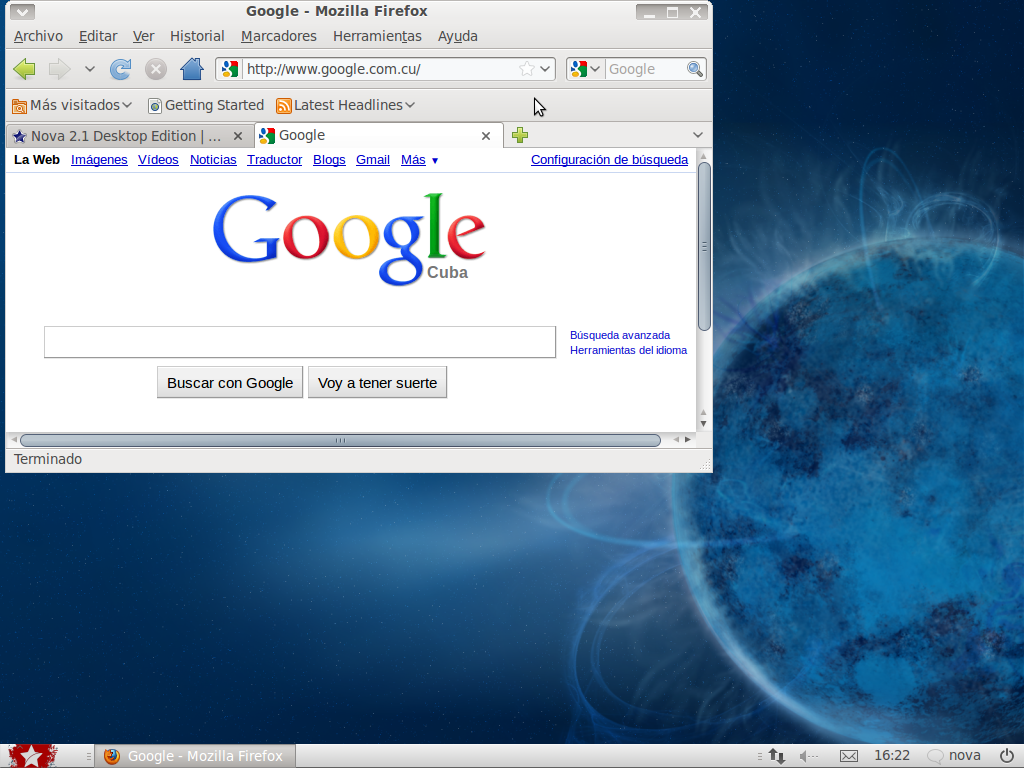The image size is (1024, 768).
Task: Open the Marcadores menu
Action: 278,36
